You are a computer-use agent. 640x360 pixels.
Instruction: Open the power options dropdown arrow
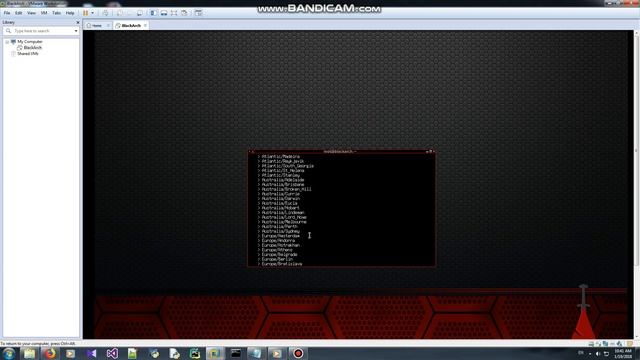pyautogui.click(x=93, y=13)
